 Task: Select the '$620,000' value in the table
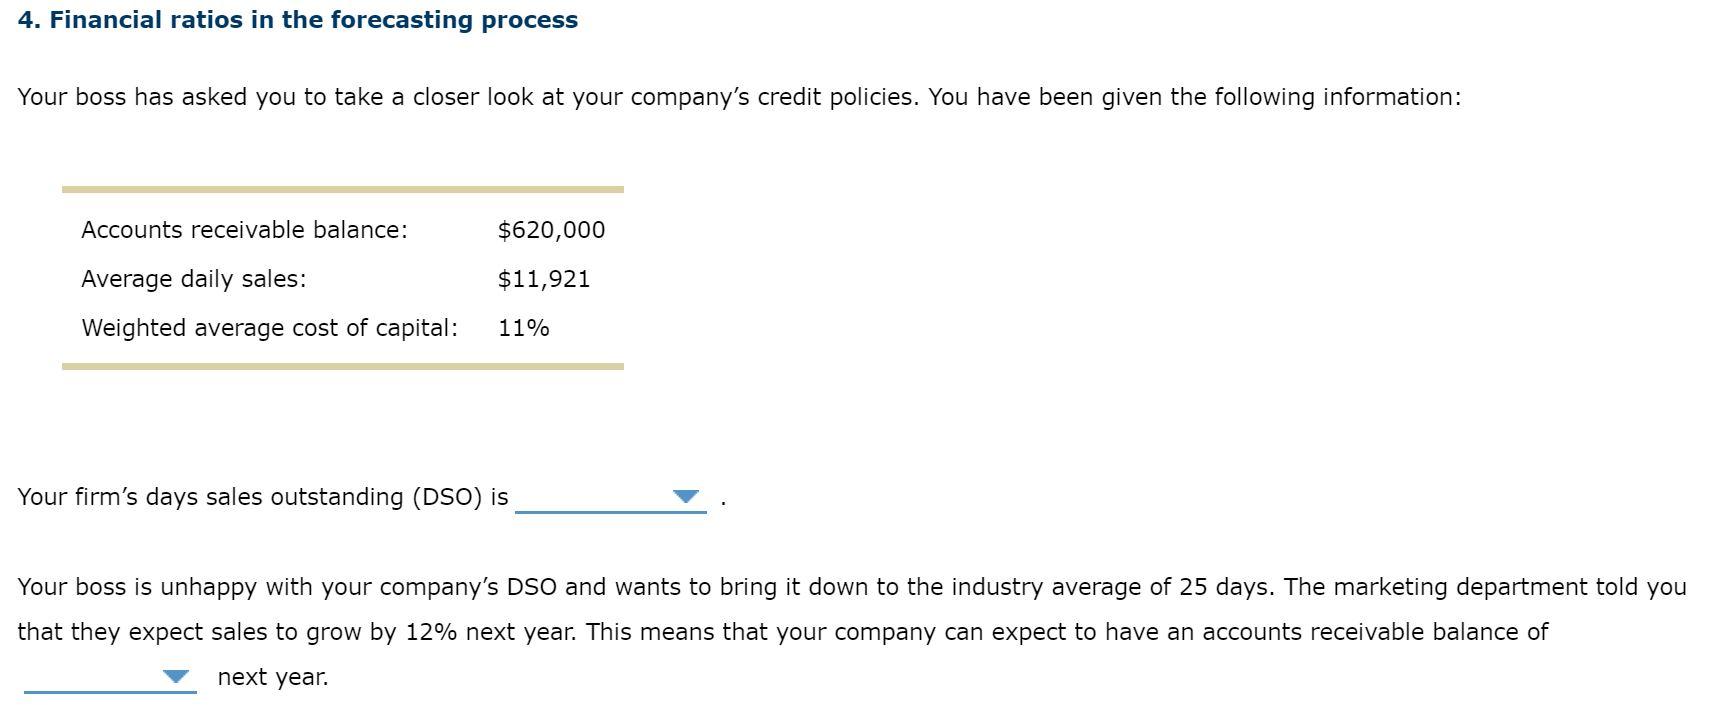(x=550, y=229)
